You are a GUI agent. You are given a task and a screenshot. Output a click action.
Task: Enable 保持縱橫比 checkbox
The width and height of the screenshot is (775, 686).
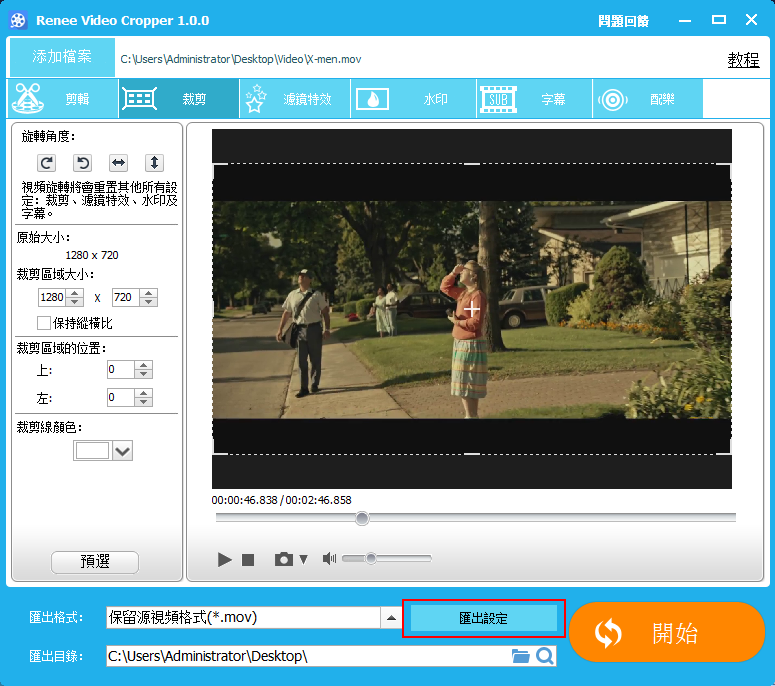pos(43,323)
